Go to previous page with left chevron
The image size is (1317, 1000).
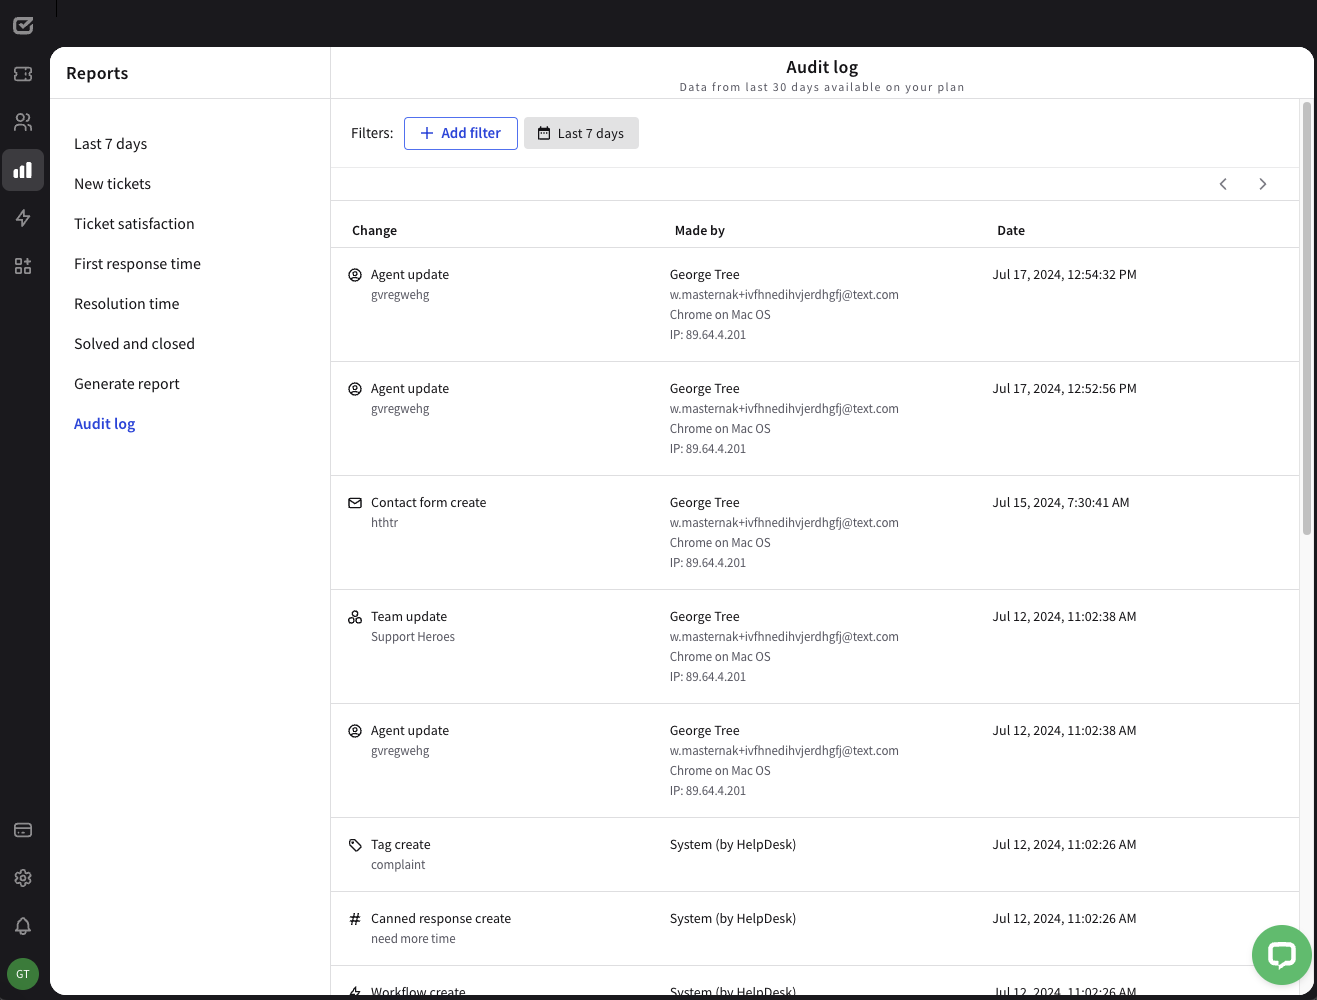(x=1223, y=184)
